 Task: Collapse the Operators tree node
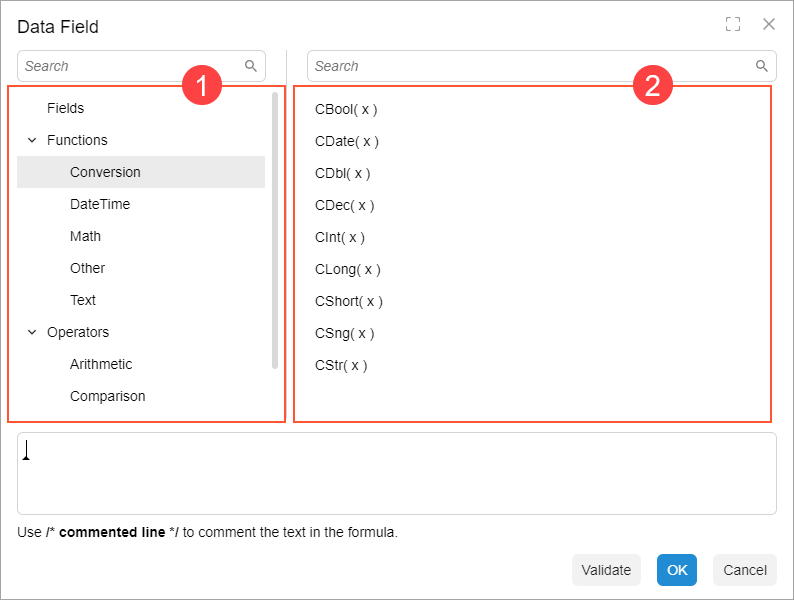point(32,332)
